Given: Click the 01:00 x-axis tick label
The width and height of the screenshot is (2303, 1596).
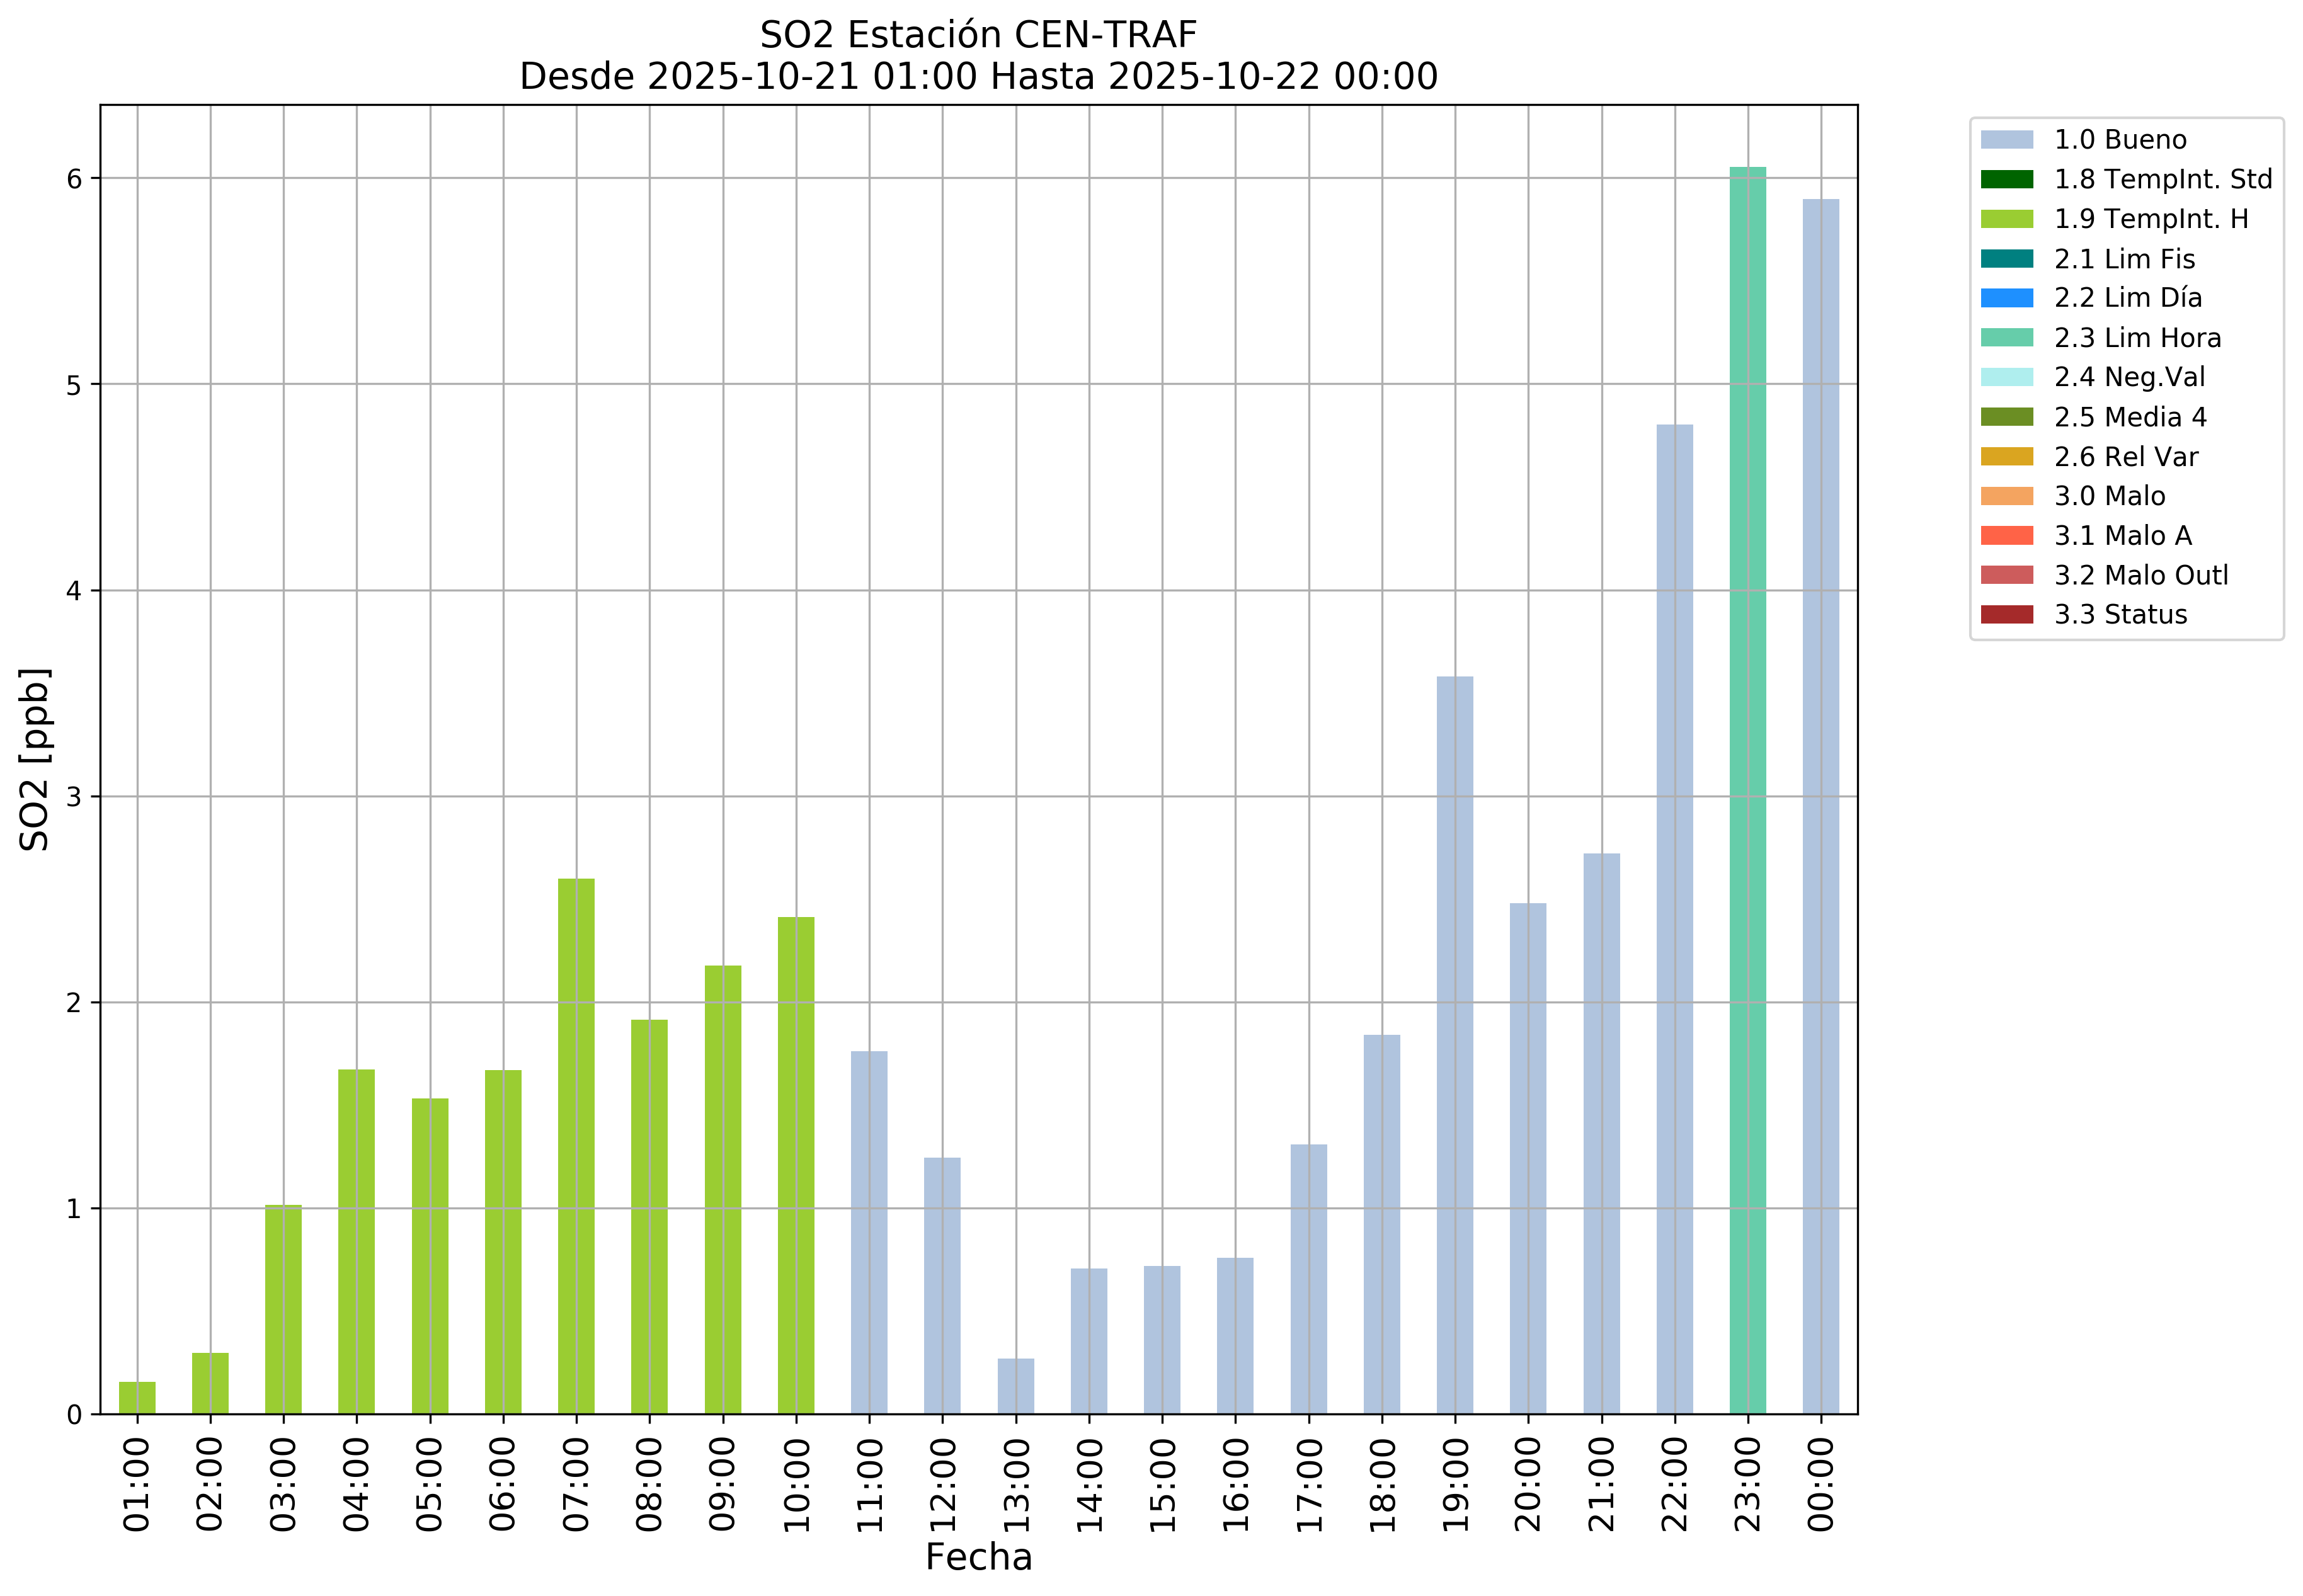Looking at the screenshot, I should tap(137, 1485).
